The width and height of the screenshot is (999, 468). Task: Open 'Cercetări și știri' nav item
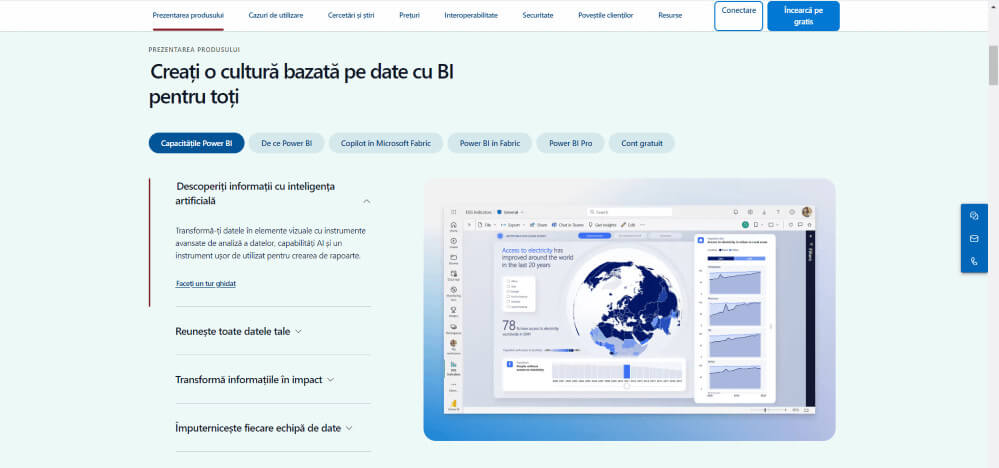pos(351,15)
